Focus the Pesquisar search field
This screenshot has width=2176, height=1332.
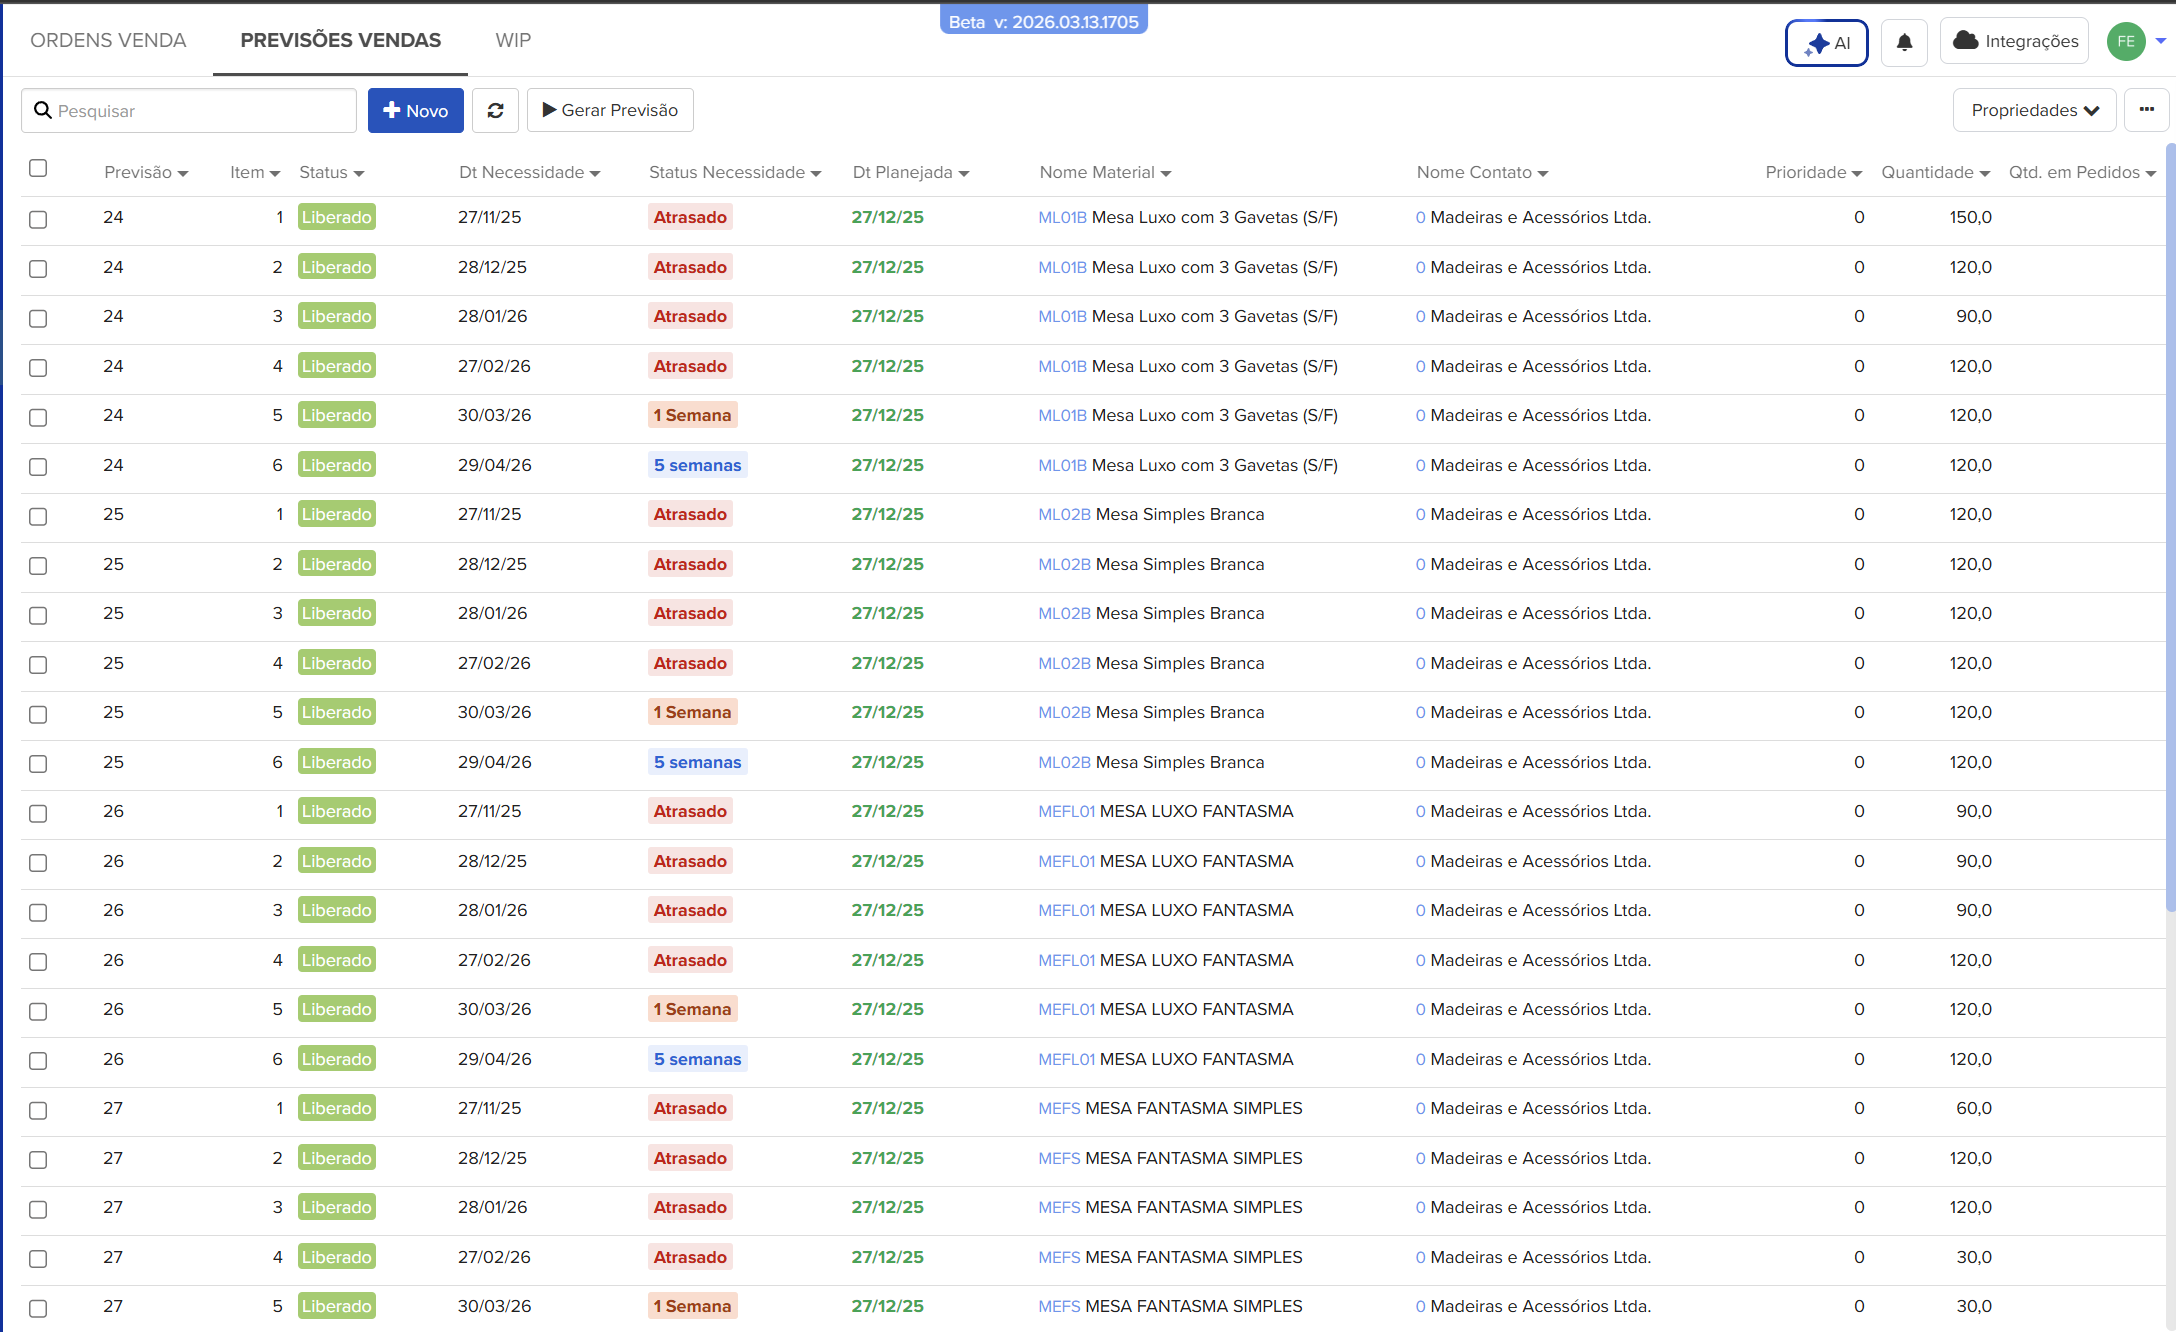(x=200, y=111)
